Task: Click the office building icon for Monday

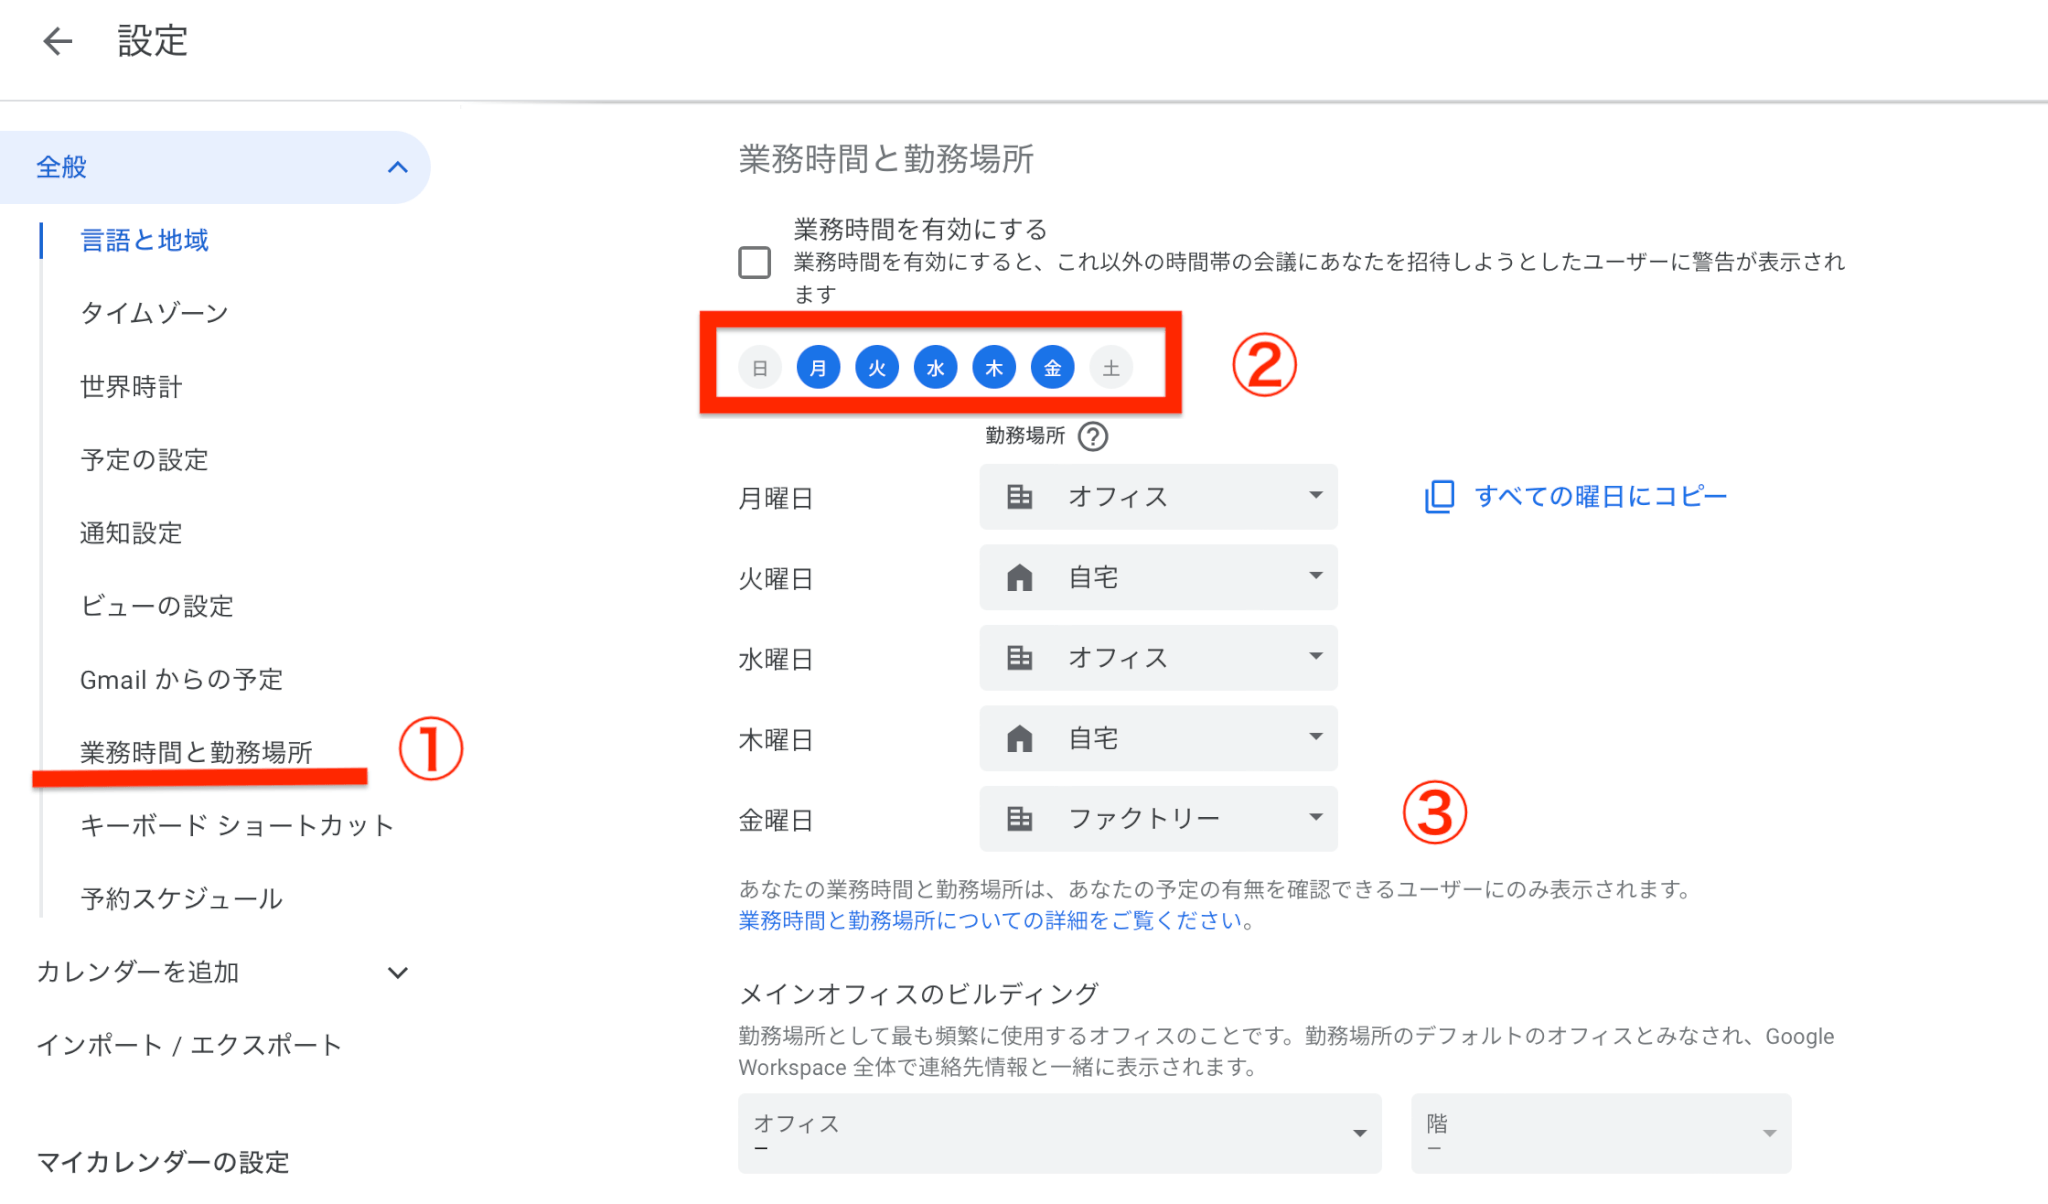Action: point(1019,496)
